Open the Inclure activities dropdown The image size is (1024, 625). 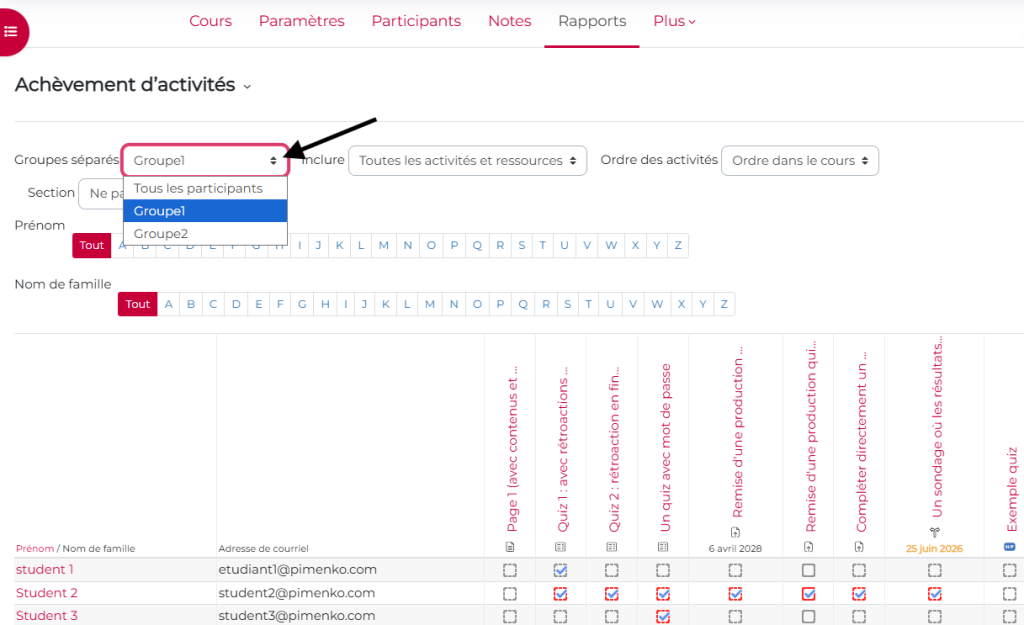pos(468,161)
